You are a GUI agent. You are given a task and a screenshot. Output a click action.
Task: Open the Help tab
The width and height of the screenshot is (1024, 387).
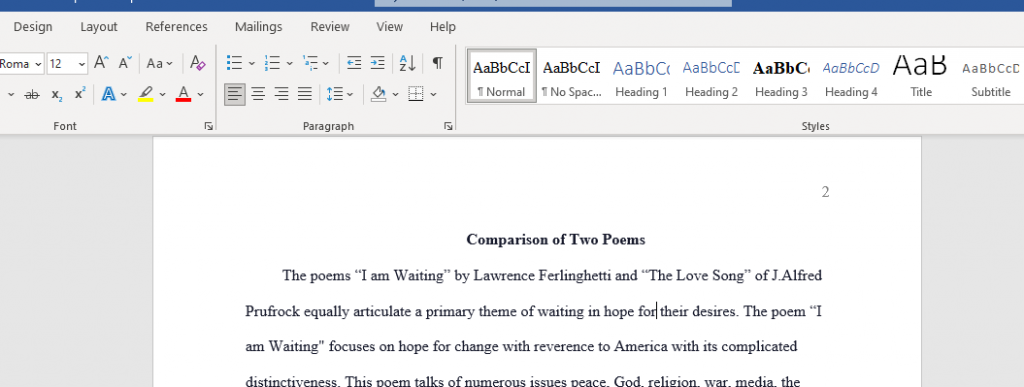click(x=443, y=27)
